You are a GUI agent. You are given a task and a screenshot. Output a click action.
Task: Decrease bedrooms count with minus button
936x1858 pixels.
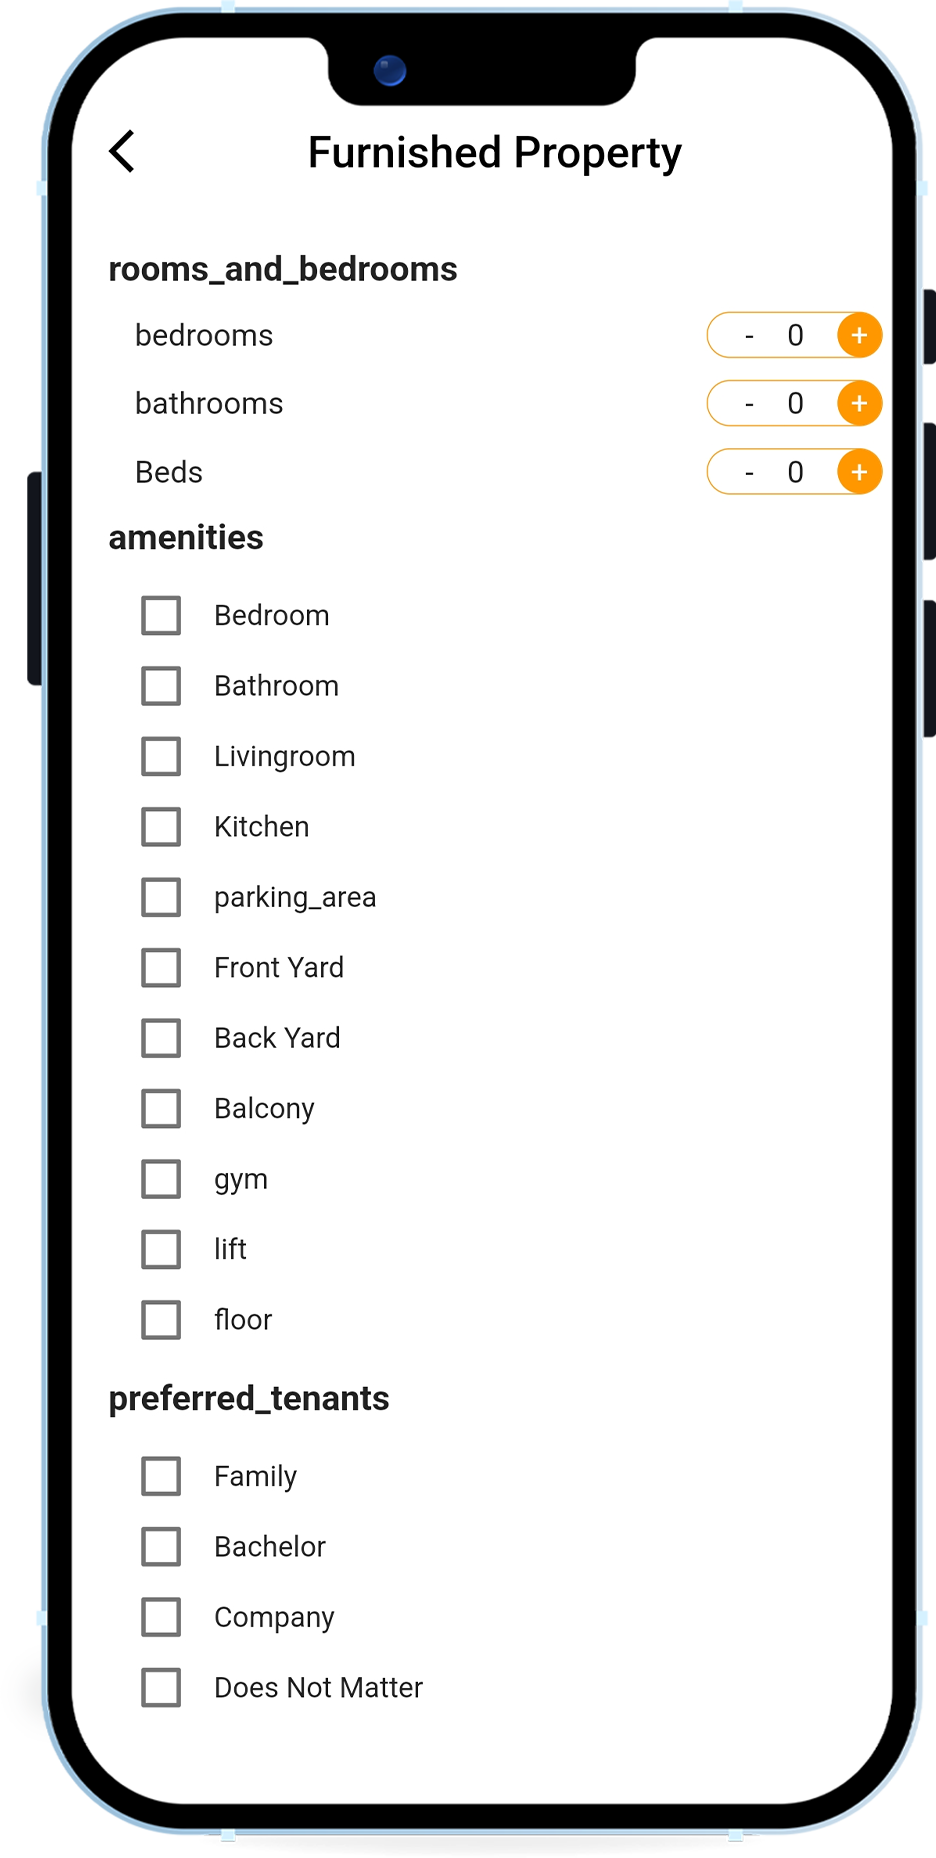coord(749,336)
